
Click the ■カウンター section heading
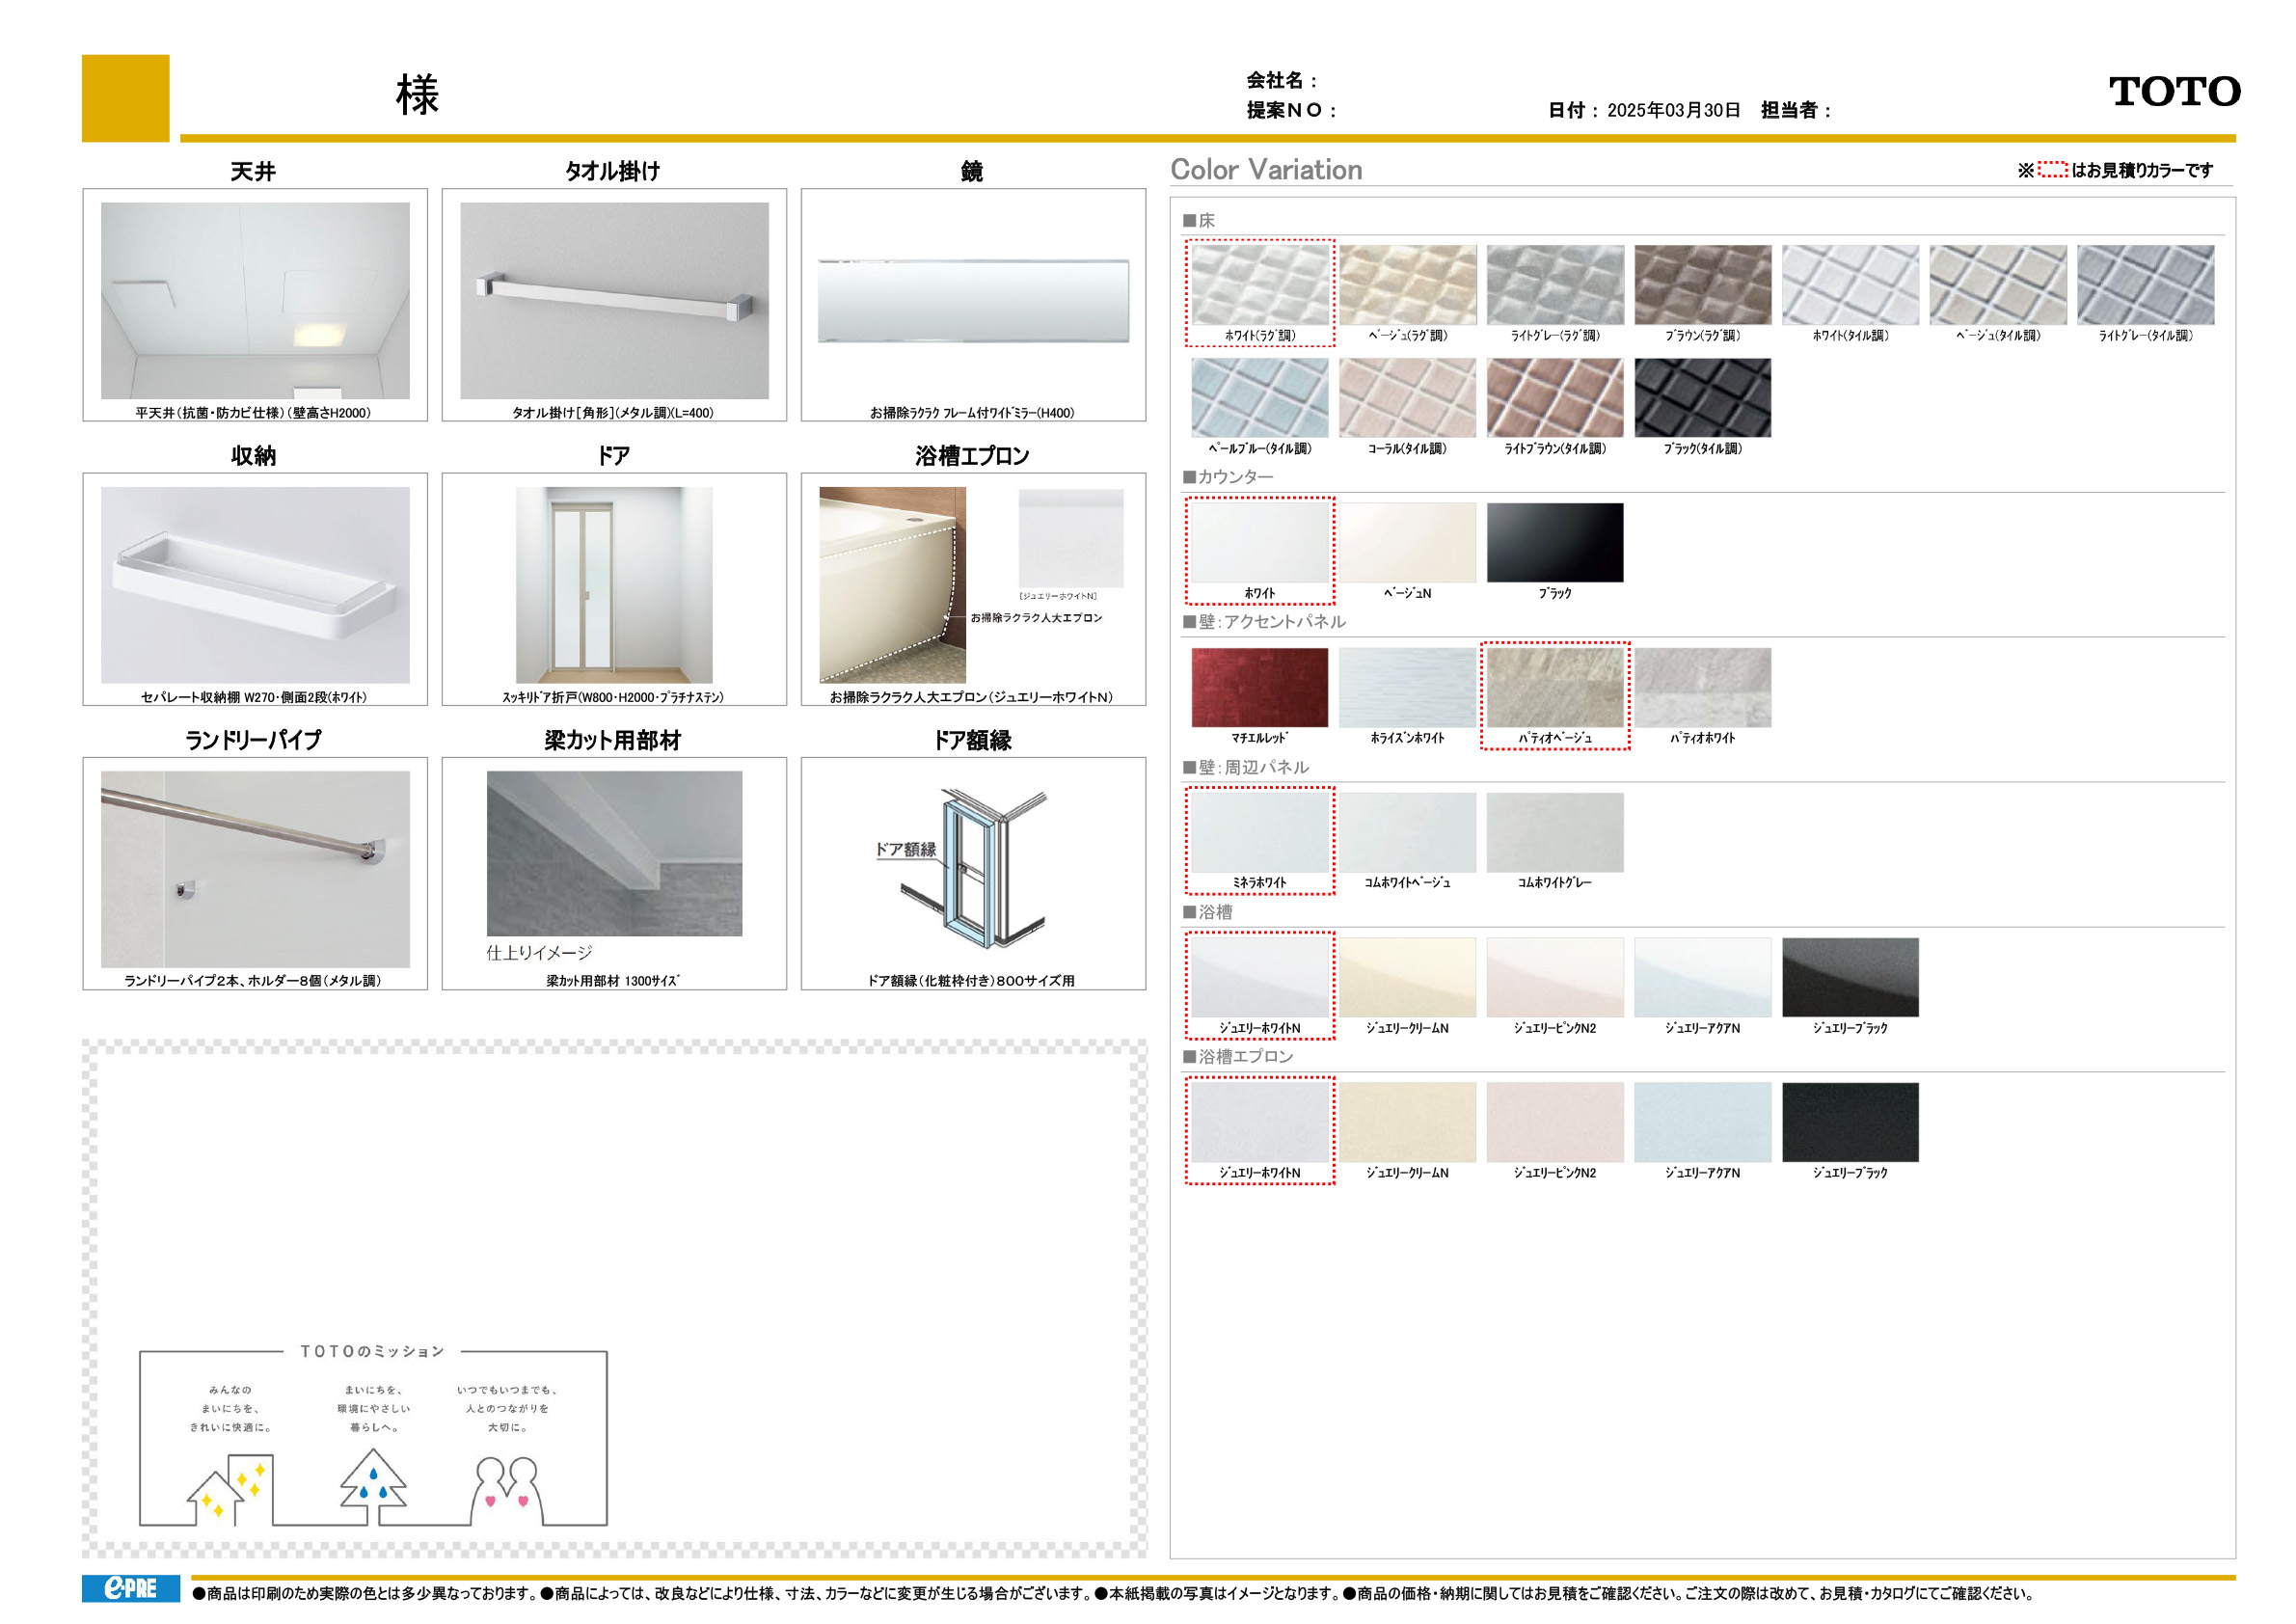coord(1228,477)
